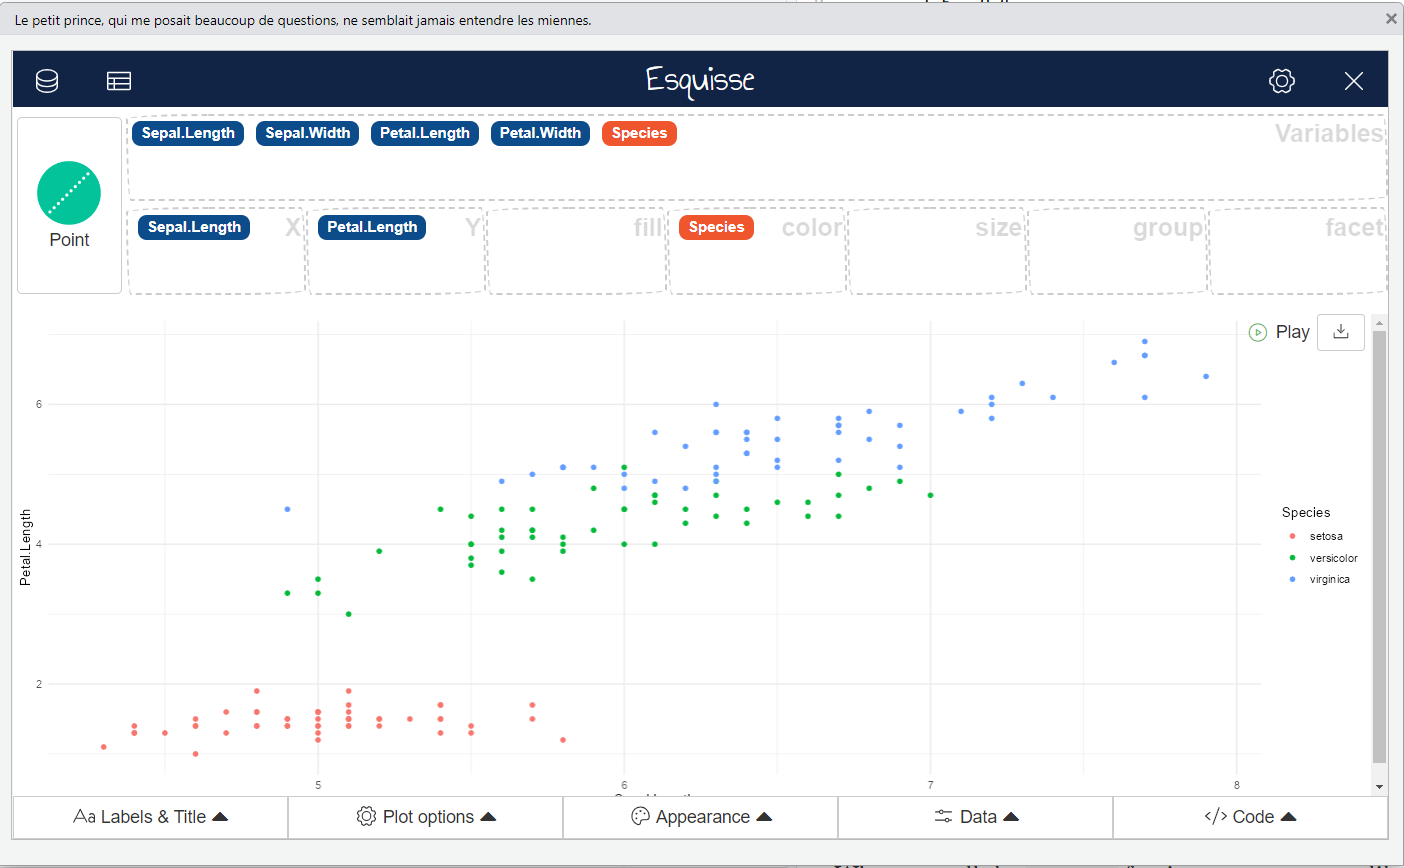Open the Data filter menu
This screenshot has width=1404, height=868.
coord(976,817)
